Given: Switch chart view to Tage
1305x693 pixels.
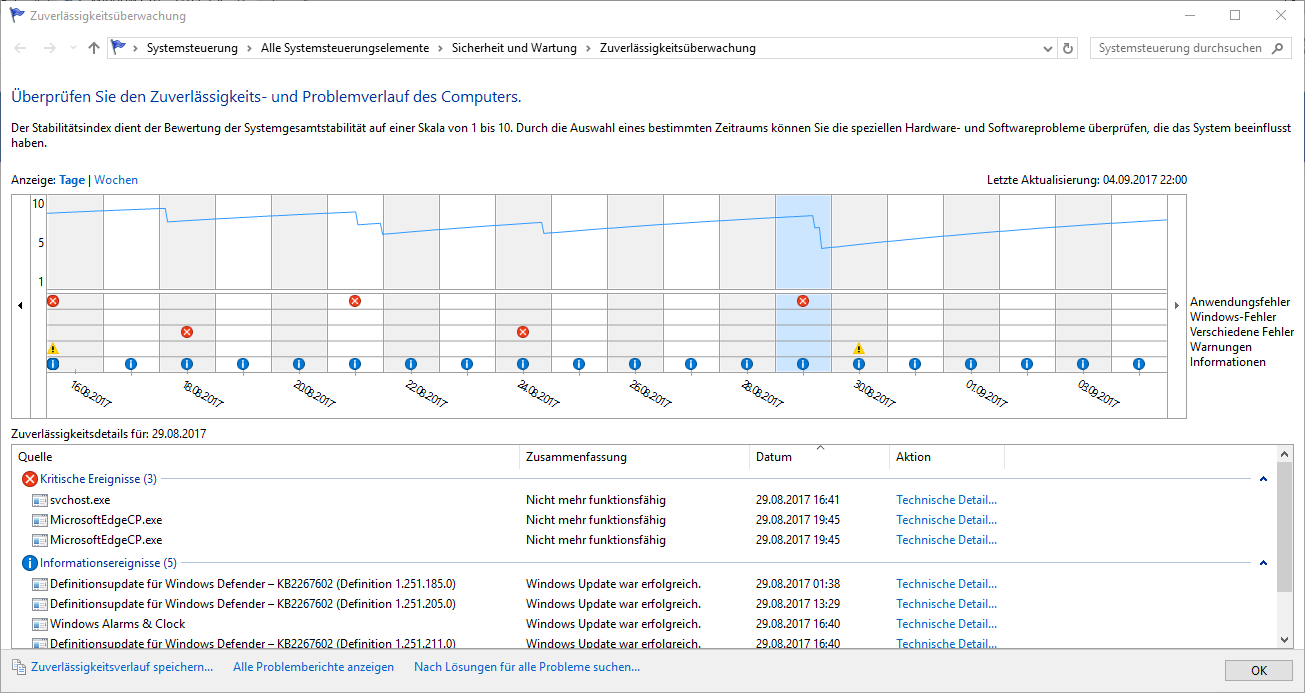Looking at the screenshot, I should (x=72, y=180).
